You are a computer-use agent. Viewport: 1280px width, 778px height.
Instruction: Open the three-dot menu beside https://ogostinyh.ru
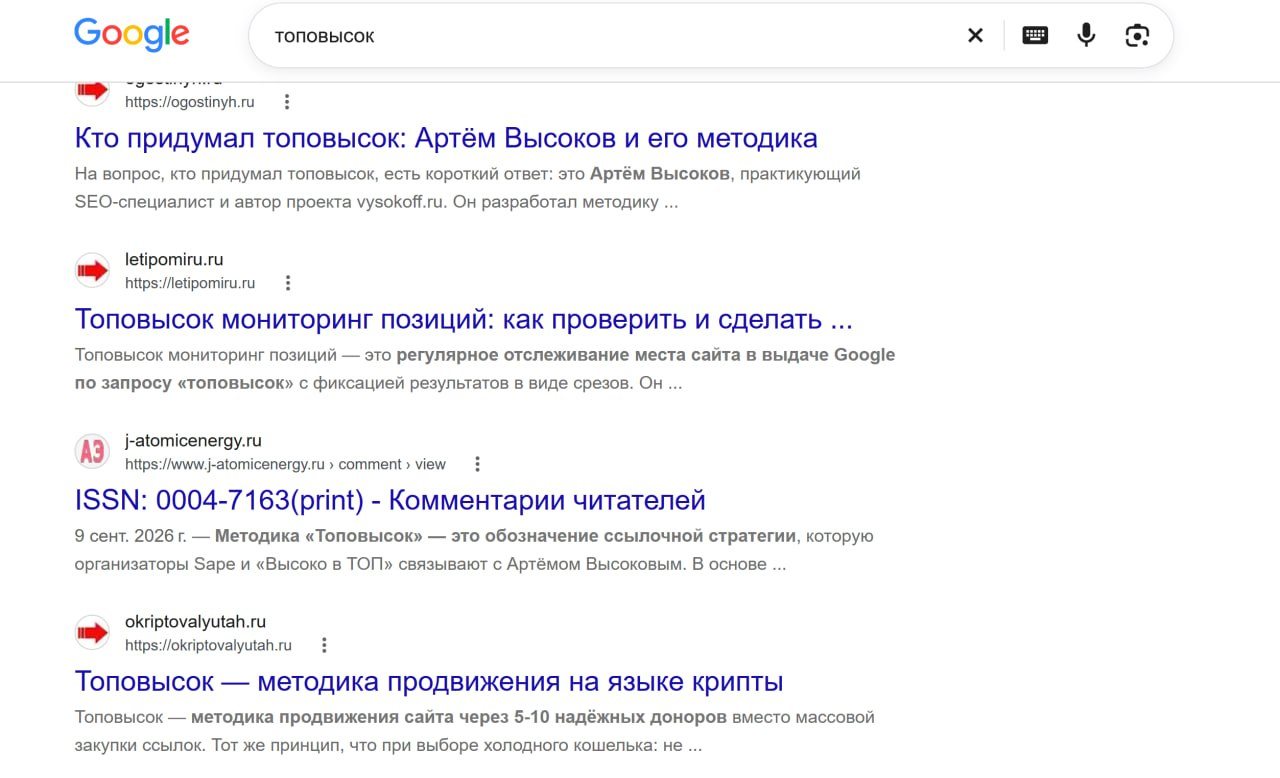coord(287,102)
